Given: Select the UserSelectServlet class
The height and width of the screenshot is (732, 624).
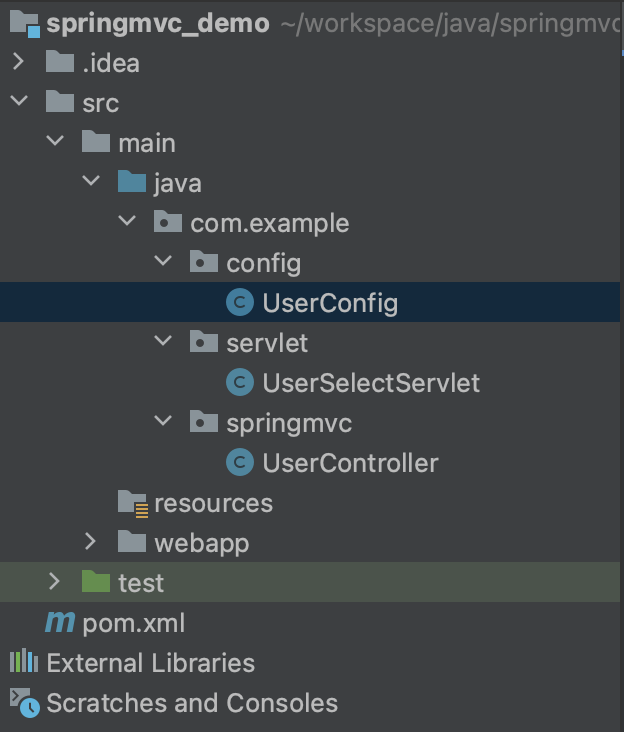Looking at the screenshot, I should (x=370, y=383).
